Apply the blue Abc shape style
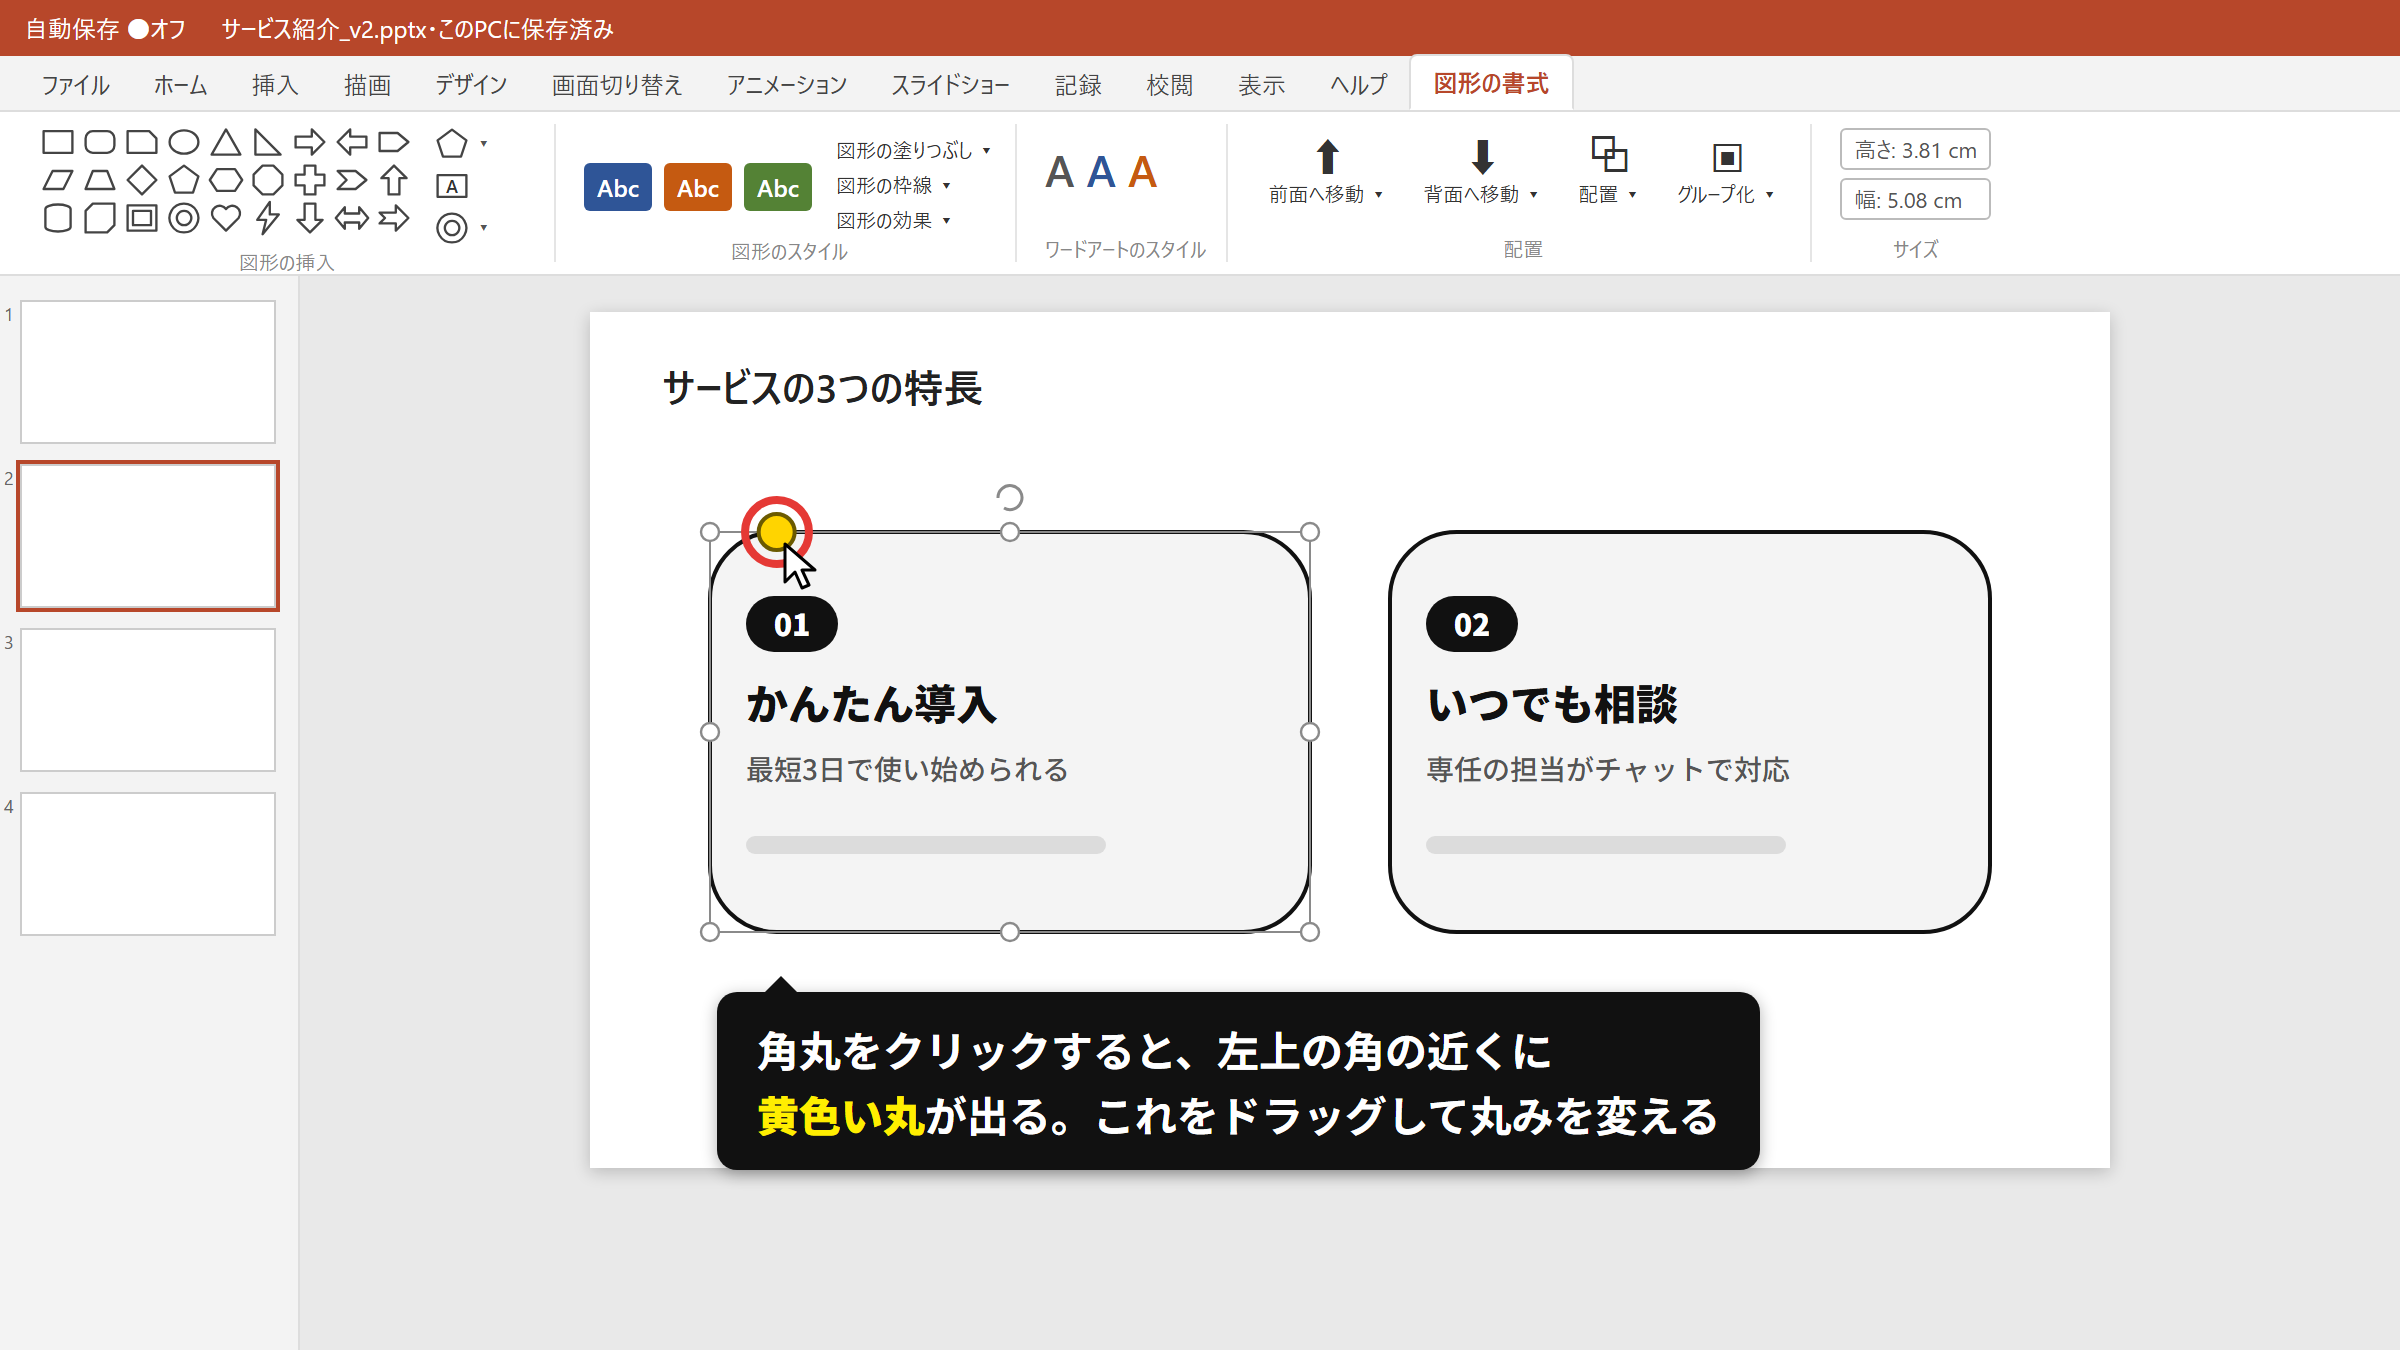Screen dimensions: 2400x1350 pyautogui.click(x=618, y=187)
